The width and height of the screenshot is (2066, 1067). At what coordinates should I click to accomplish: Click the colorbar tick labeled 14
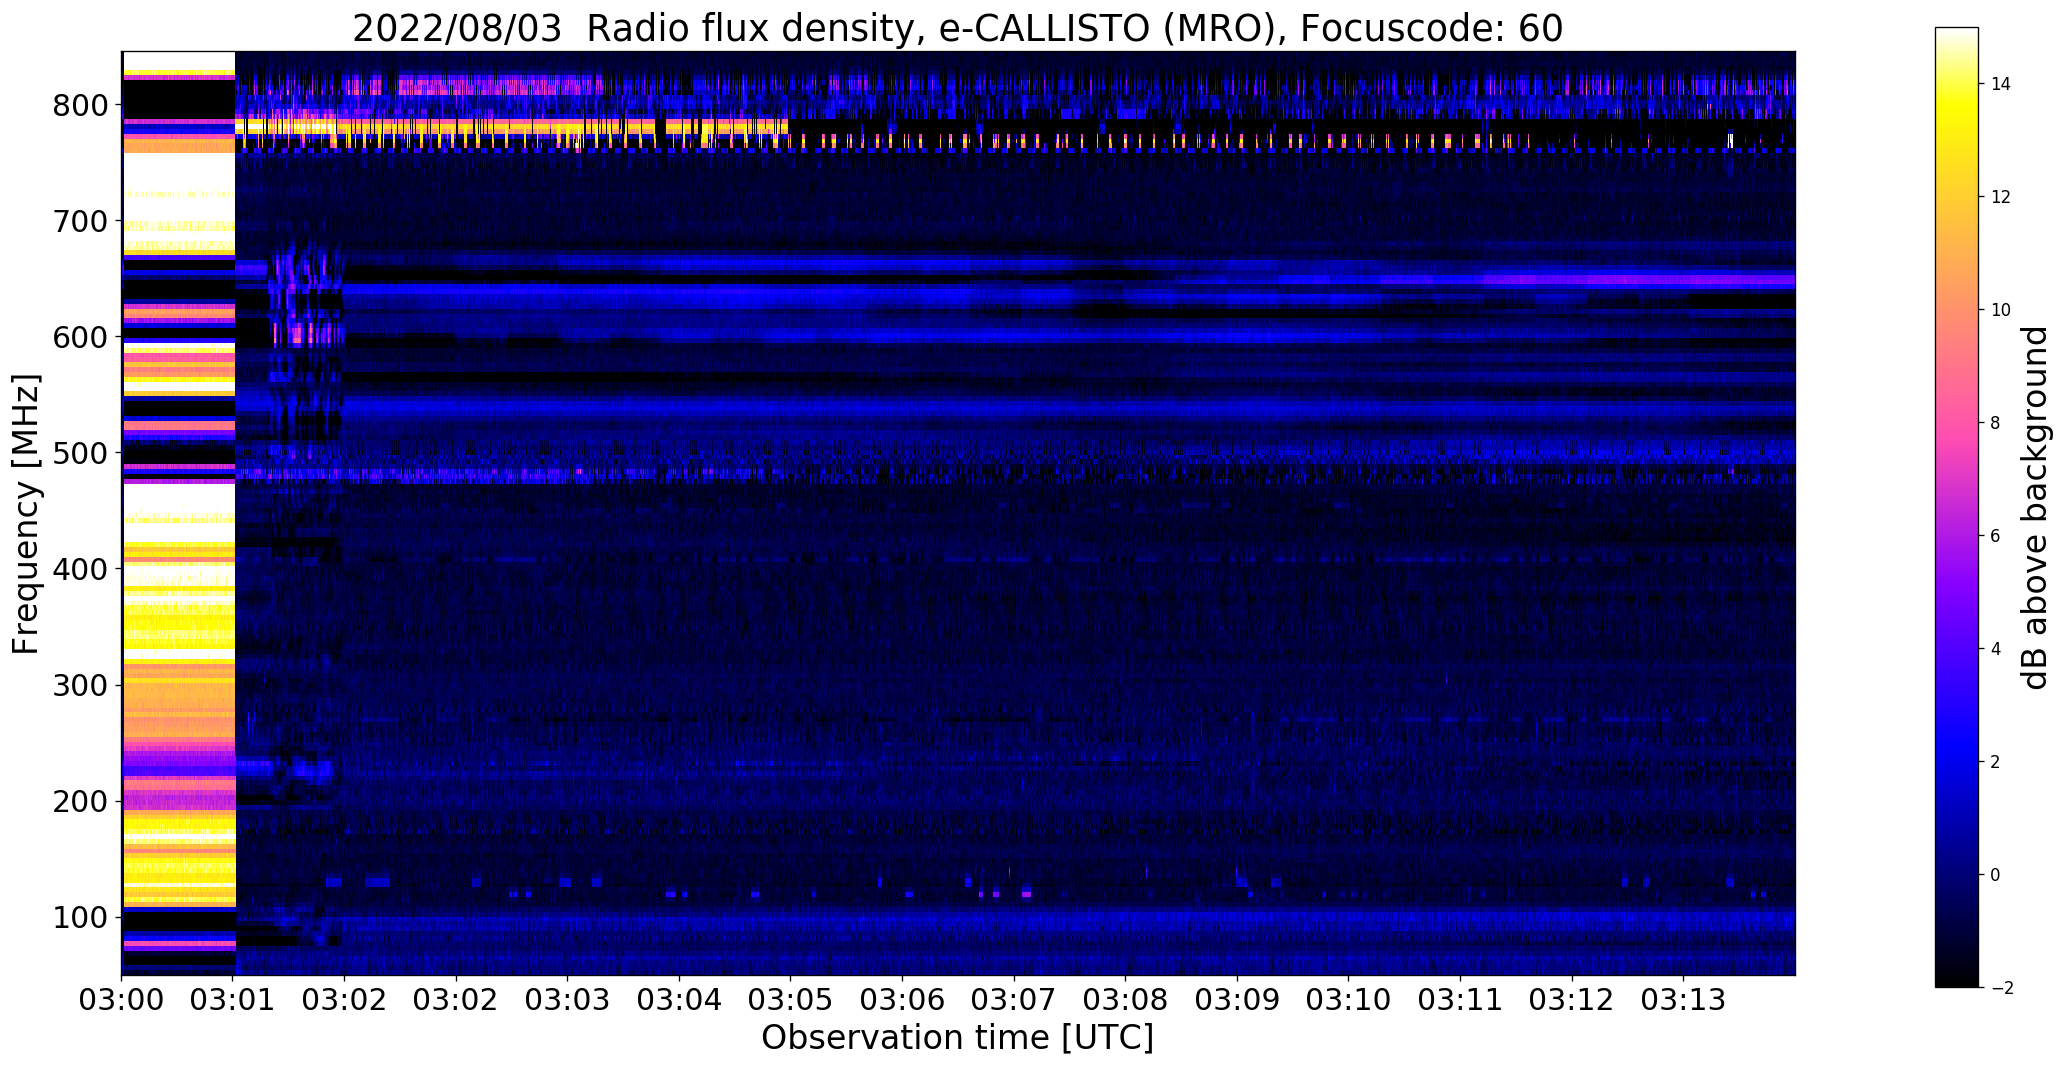(2001, 84)
